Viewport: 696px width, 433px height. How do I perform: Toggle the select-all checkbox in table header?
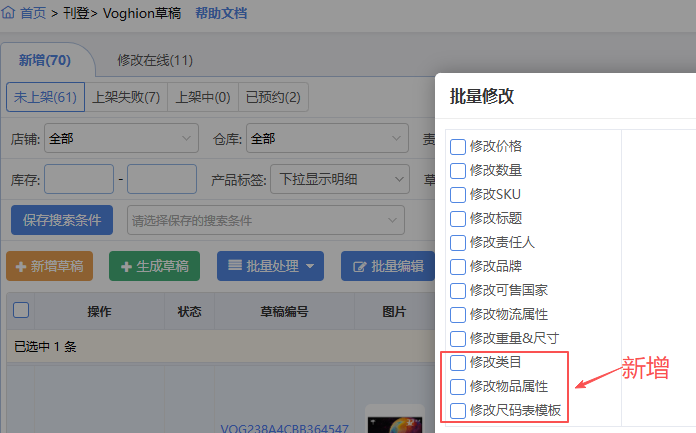tap(21, 310)
